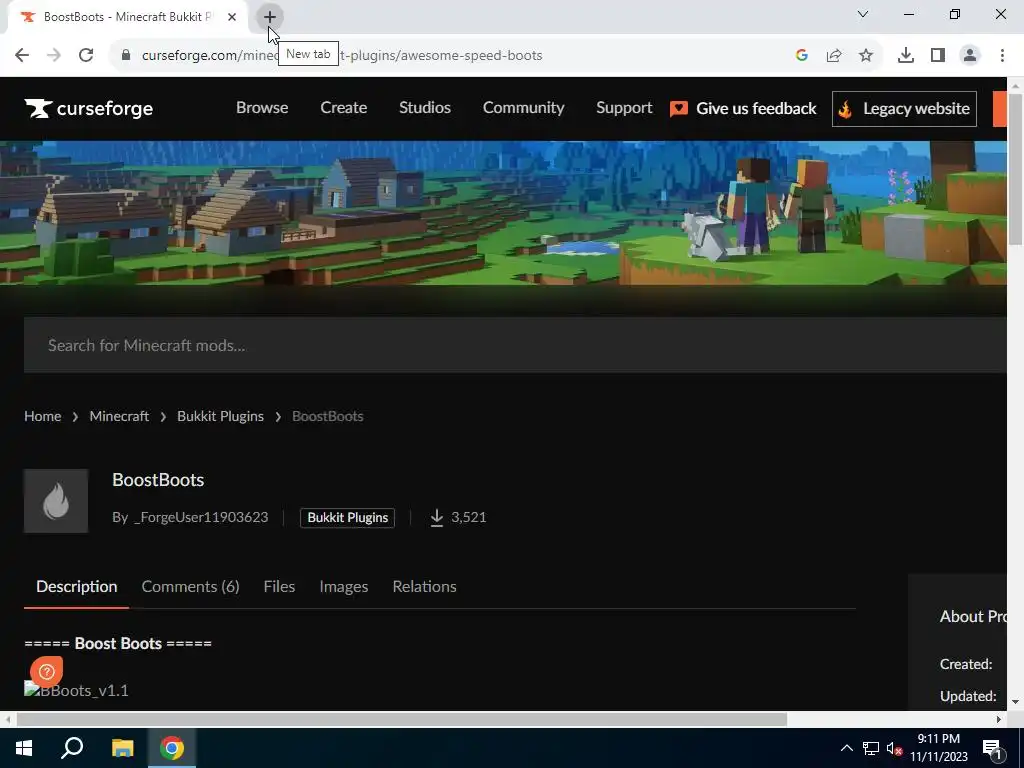Open the orange help question-mark bubble

pos(46,671)
